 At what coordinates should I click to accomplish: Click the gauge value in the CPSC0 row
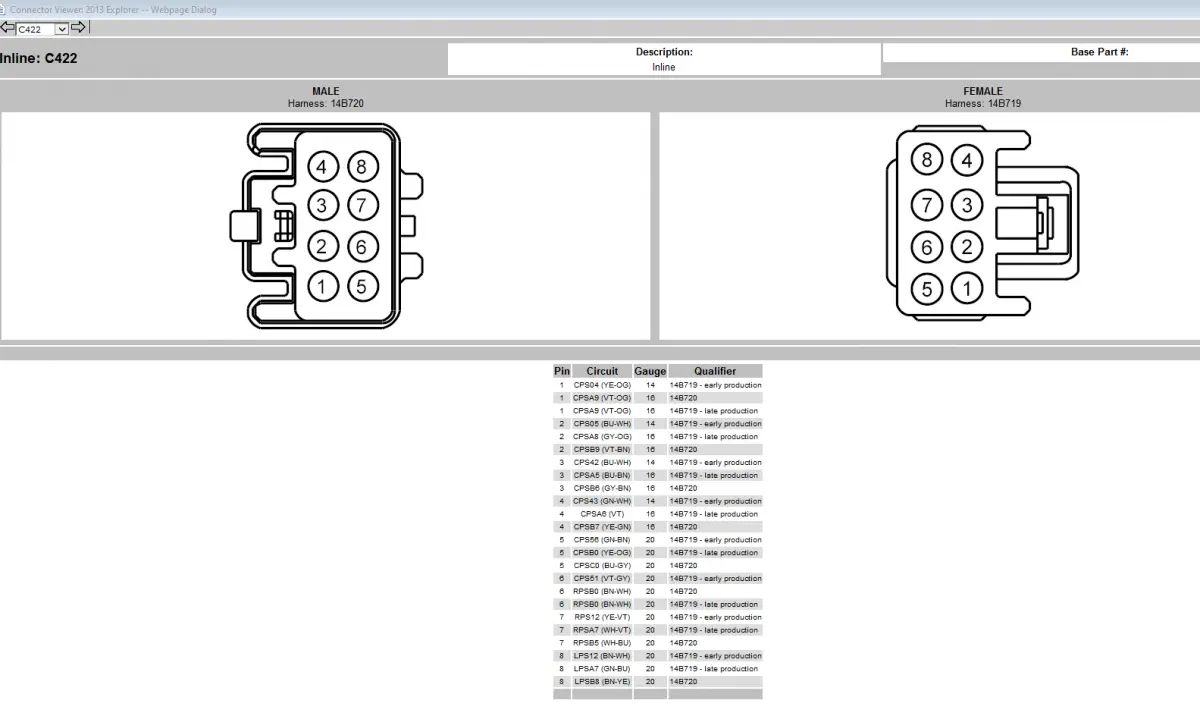click(x=650, y=566)
